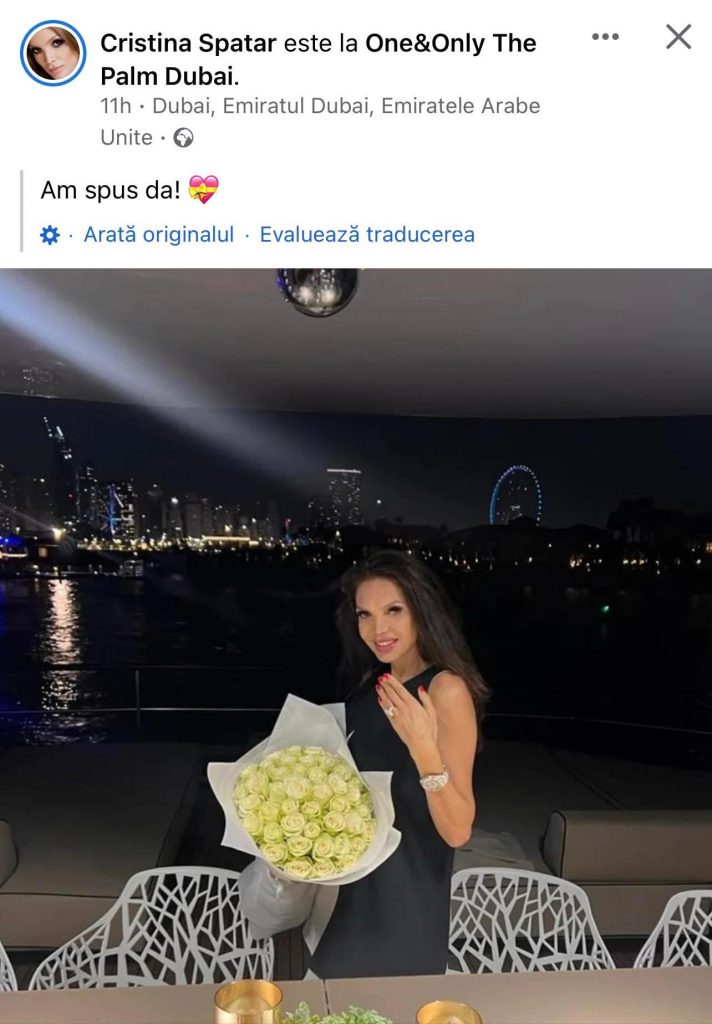The height and width of the screenshot is (1024, 712).
Task: Click the disco ball at photo top
Action: click(x=317, y=291)
